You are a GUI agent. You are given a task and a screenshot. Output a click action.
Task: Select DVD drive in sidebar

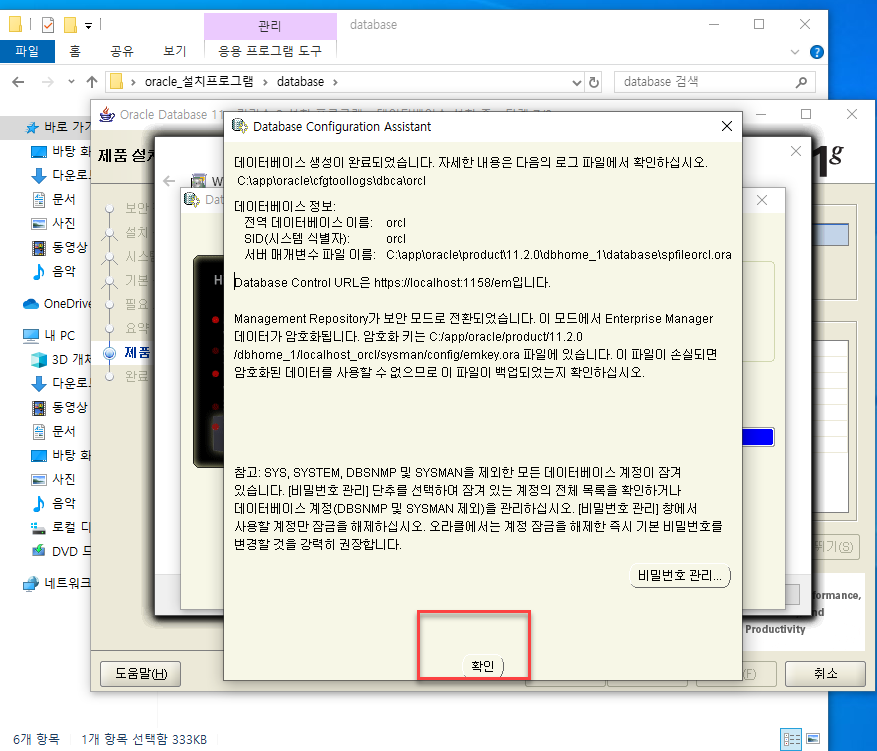60,551
